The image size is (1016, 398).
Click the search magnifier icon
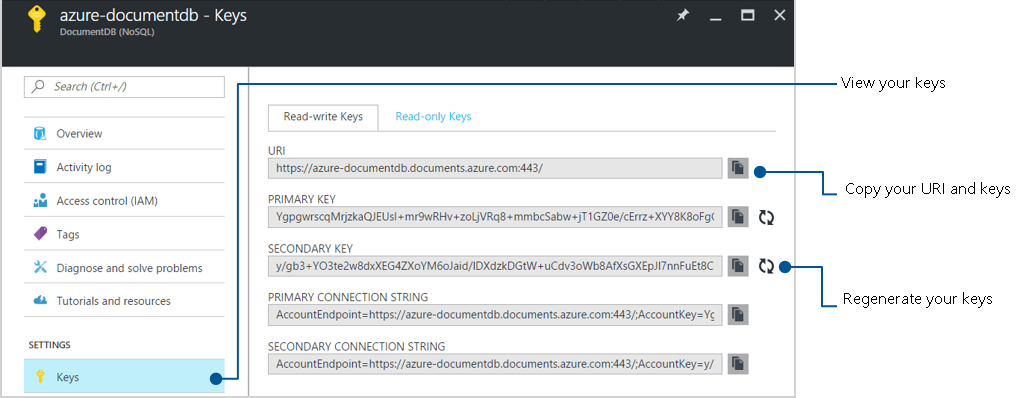point(39,86)
